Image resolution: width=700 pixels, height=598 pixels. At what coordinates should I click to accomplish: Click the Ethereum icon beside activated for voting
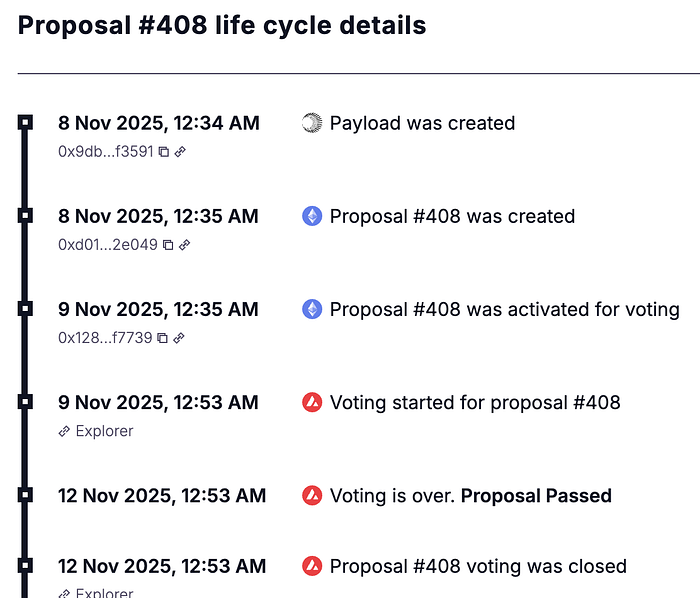312,309
